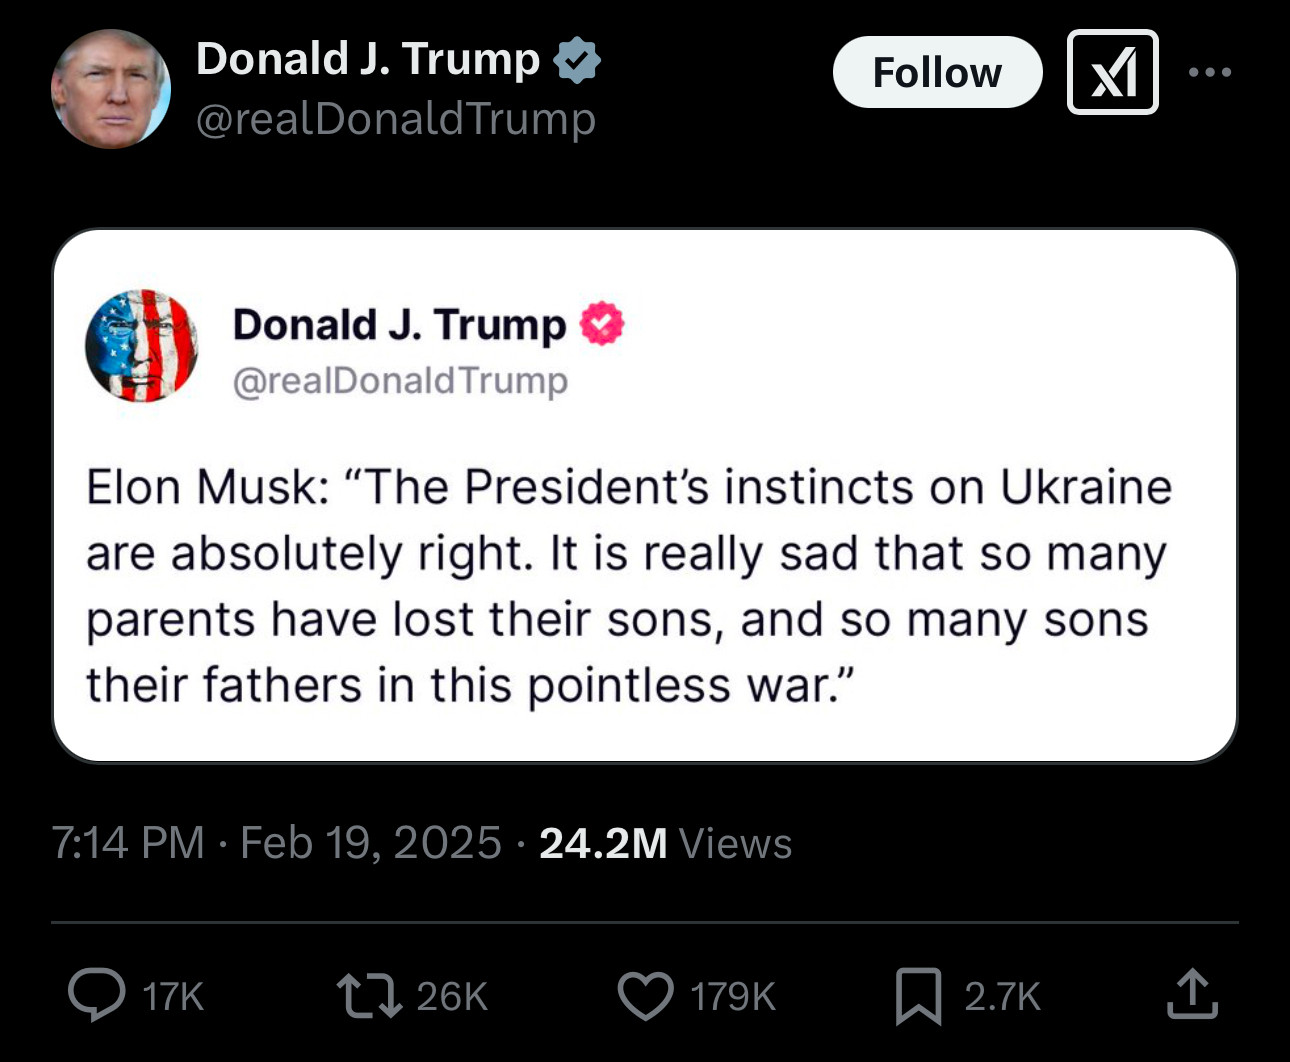Repost this tweet using the repost icon
The height and width of the screenshot is (1062, 1290).
369,996
